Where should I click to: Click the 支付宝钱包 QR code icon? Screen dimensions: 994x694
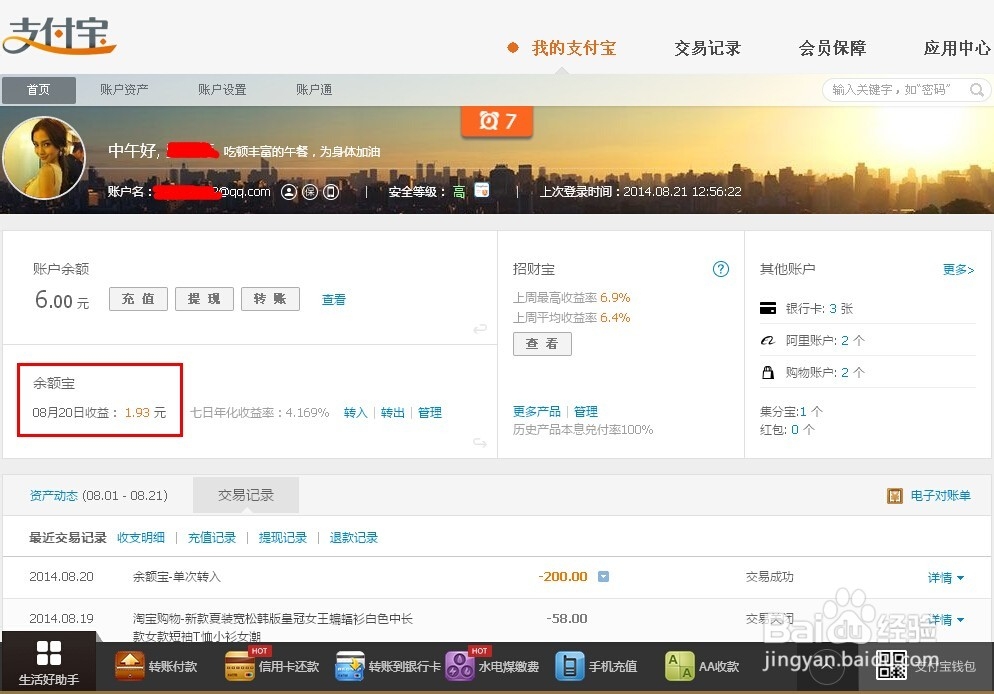pos(891,665)
